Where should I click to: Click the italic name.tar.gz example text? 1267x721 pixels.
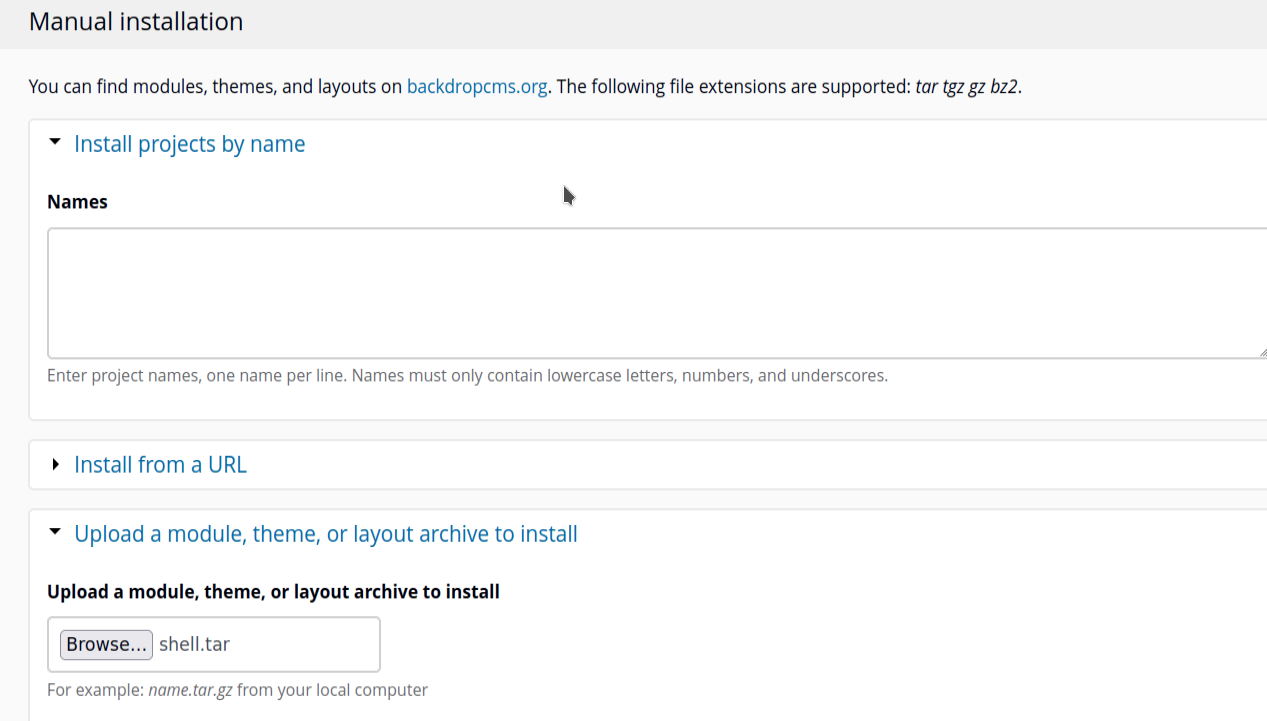(190, 690)
